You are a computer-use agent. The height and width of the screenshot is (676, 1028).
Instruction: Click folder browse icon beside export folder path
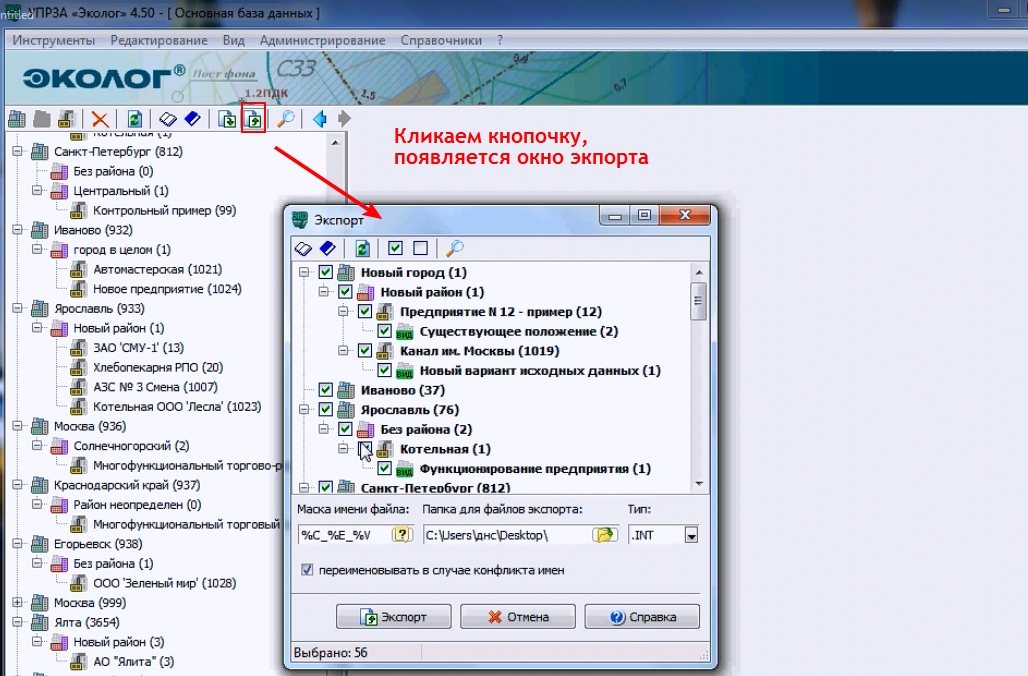tap(604, 535)
